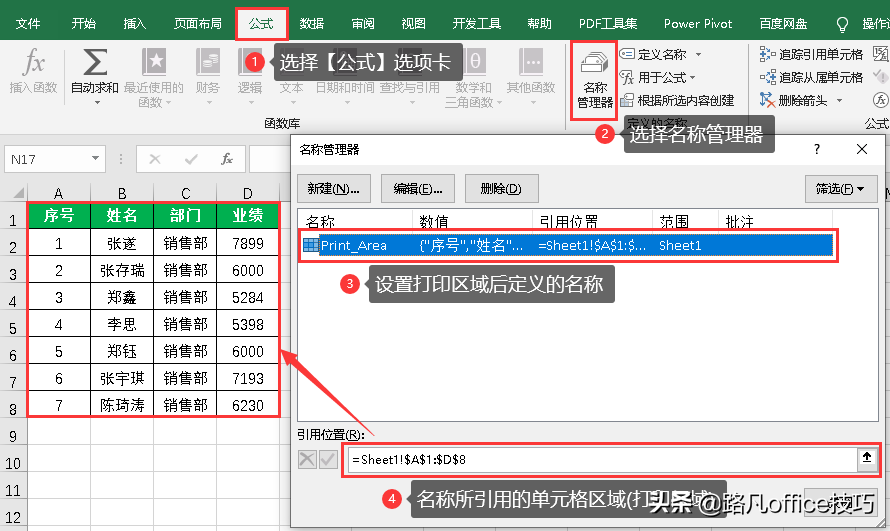Click Create from Selection (根据所选内容创建)
This screenshot has height=531, width=890.
tap(677, 100)
